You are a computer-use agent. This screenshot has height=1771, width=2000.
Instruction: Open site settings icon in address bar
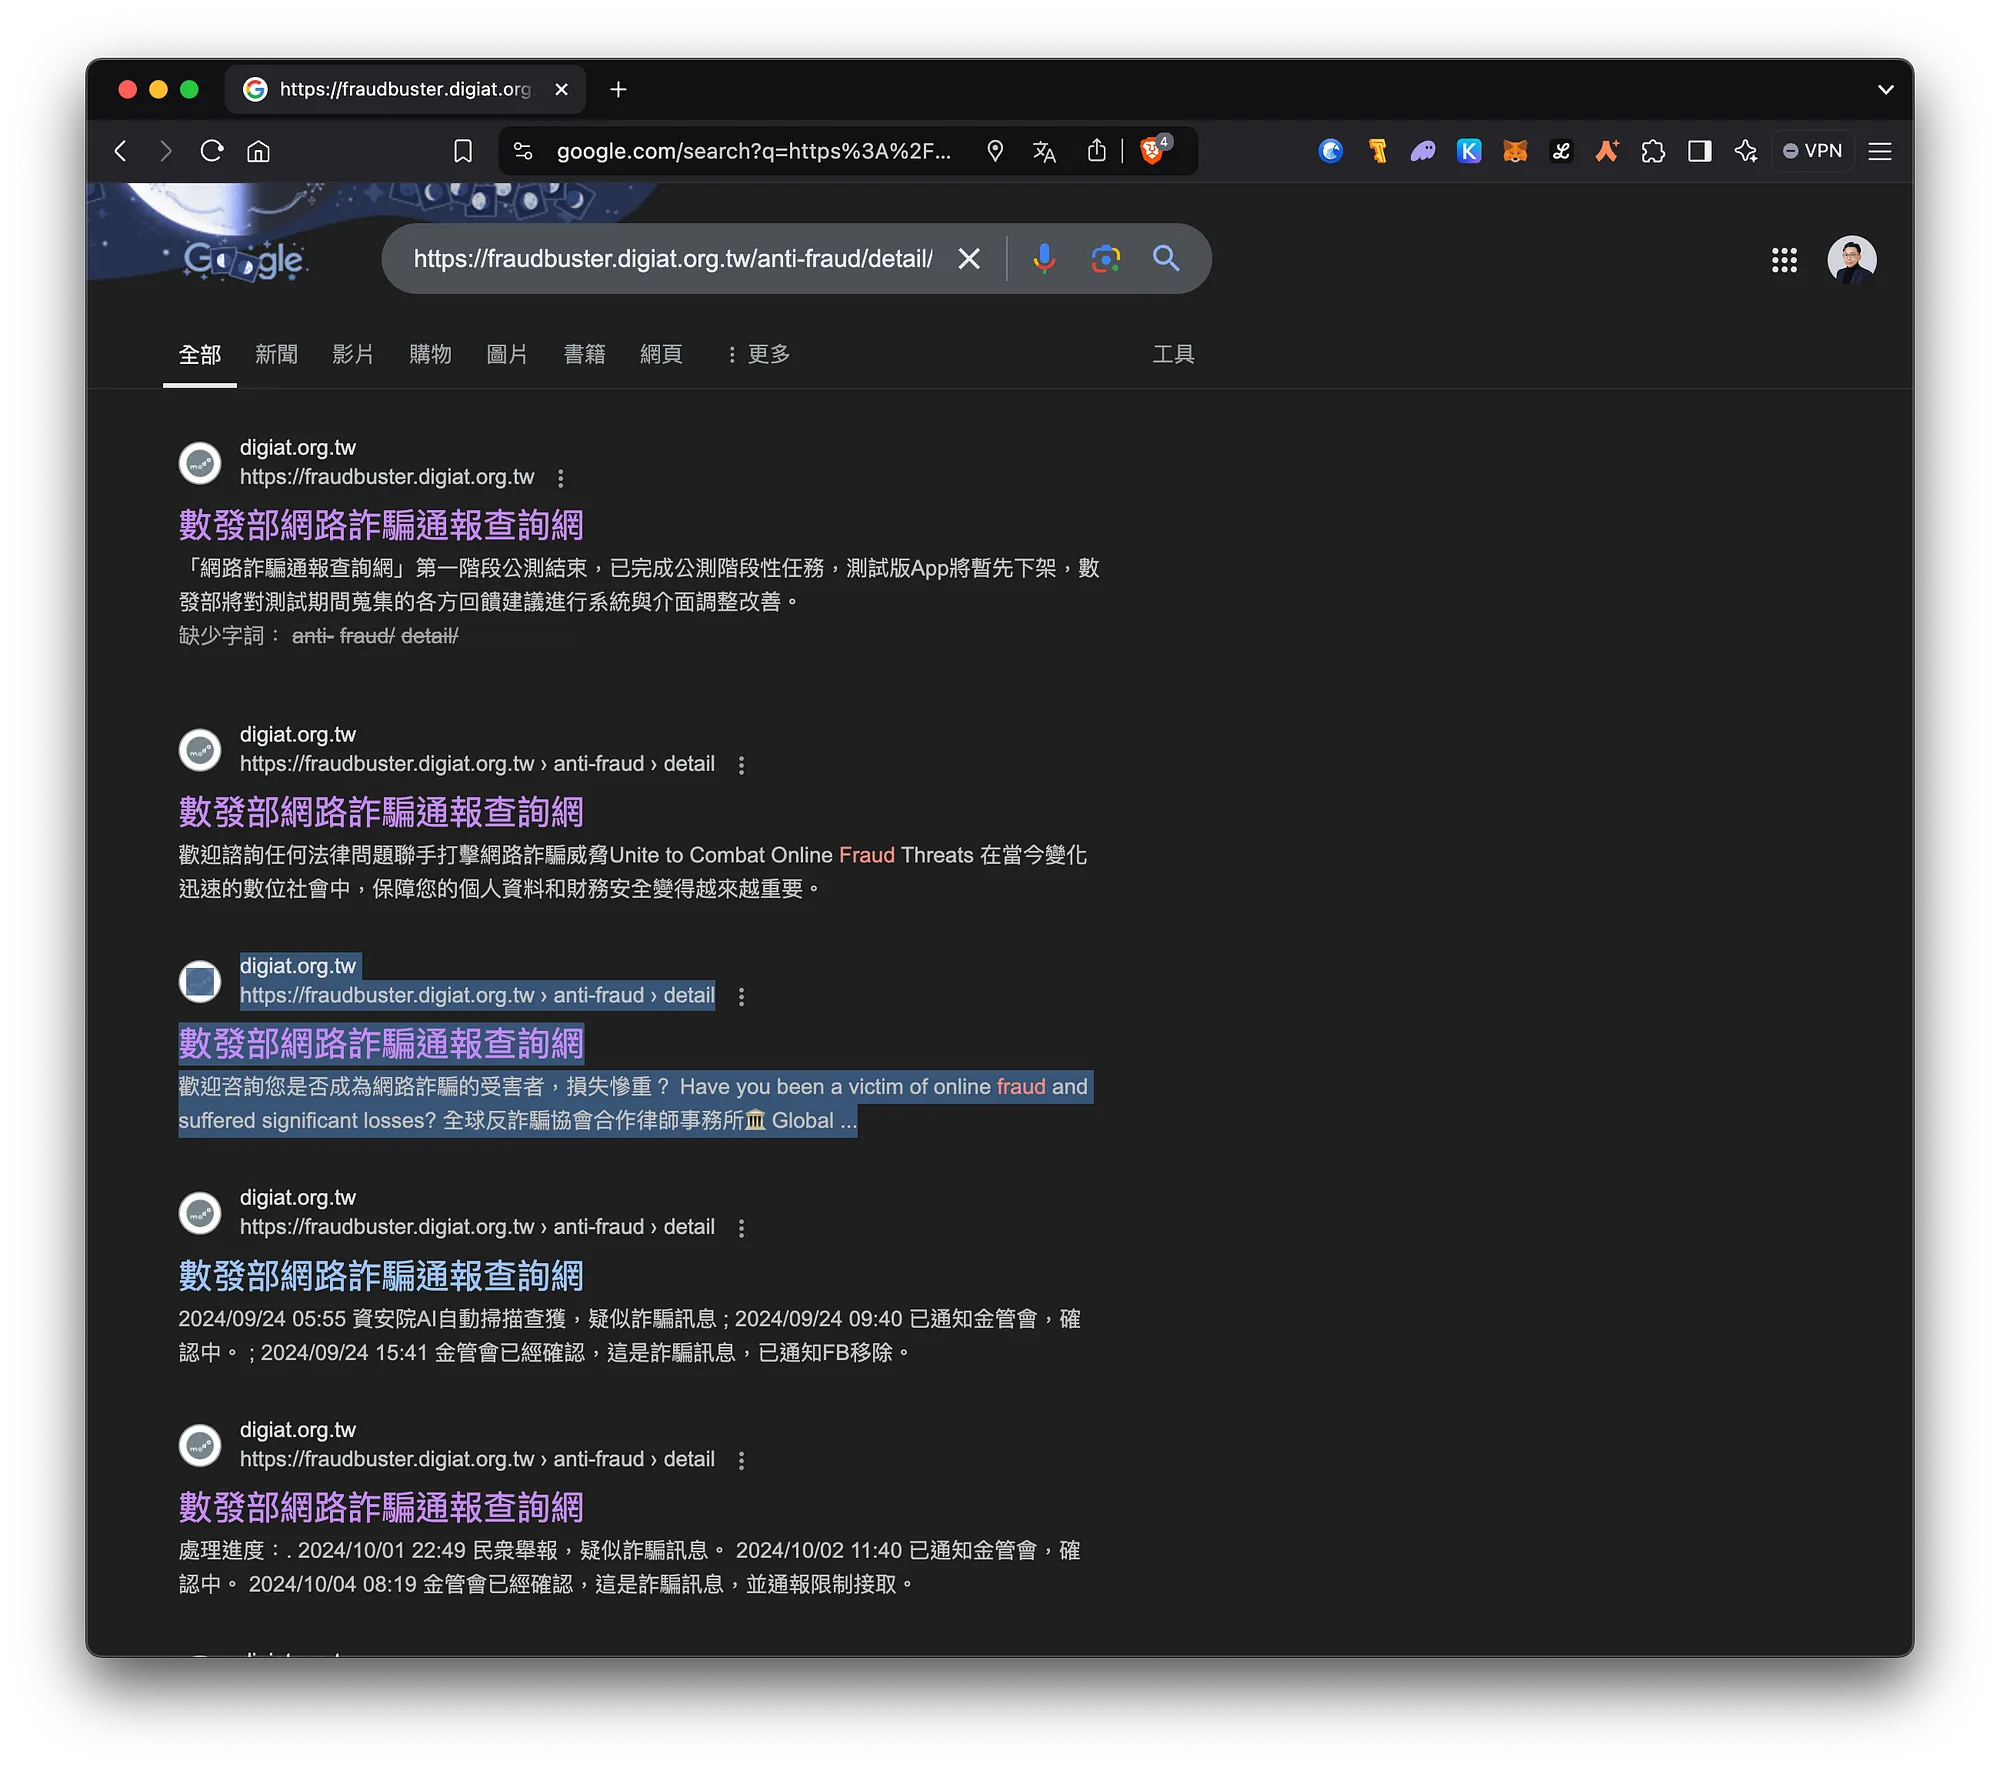(522, 151)
